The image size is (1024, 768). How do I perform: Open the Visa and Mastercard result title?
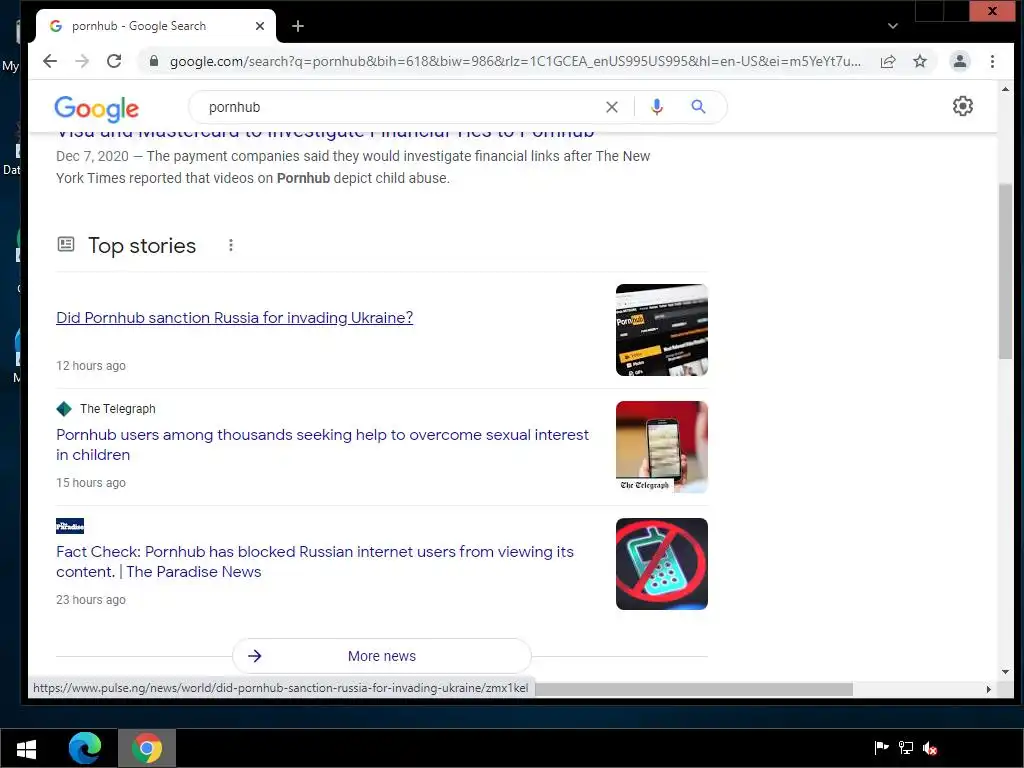point(325,135)
